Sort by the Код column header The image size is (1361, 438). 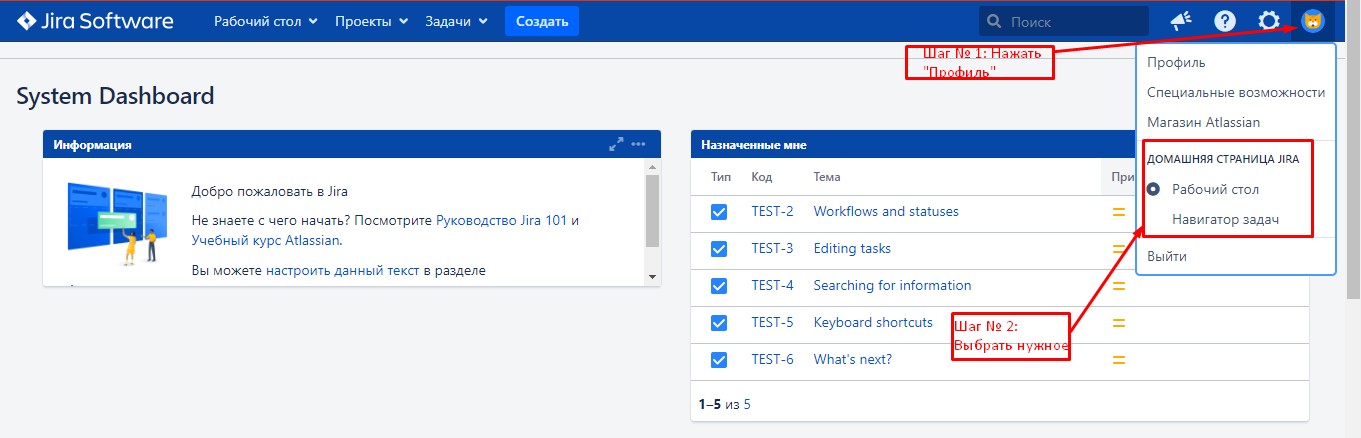point(762,177)
